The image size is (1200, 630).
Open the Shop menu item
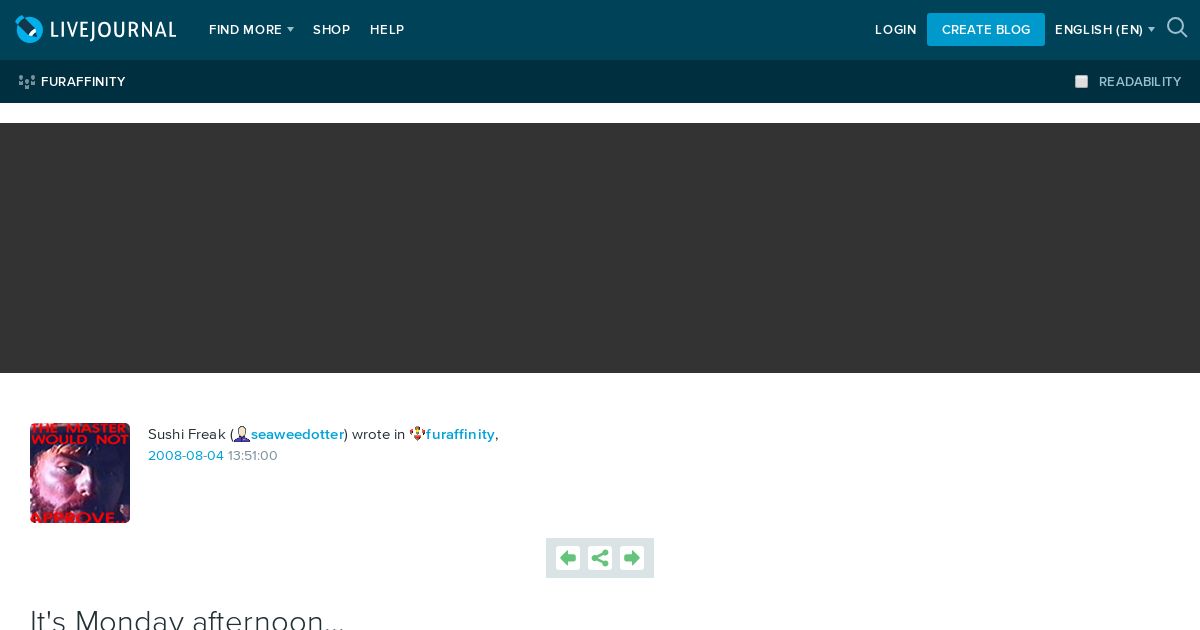point(331,30)
